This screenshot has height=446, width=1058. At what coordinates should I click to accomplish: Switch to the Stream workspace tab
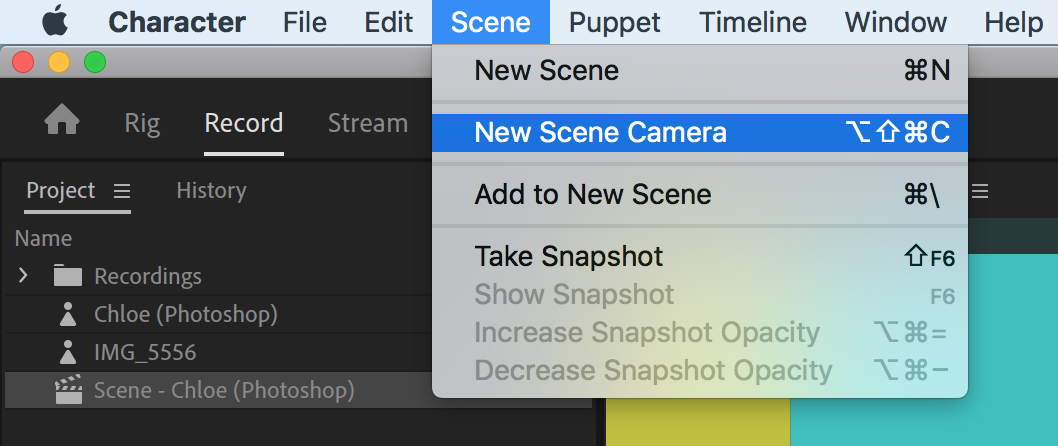point(367,123)
